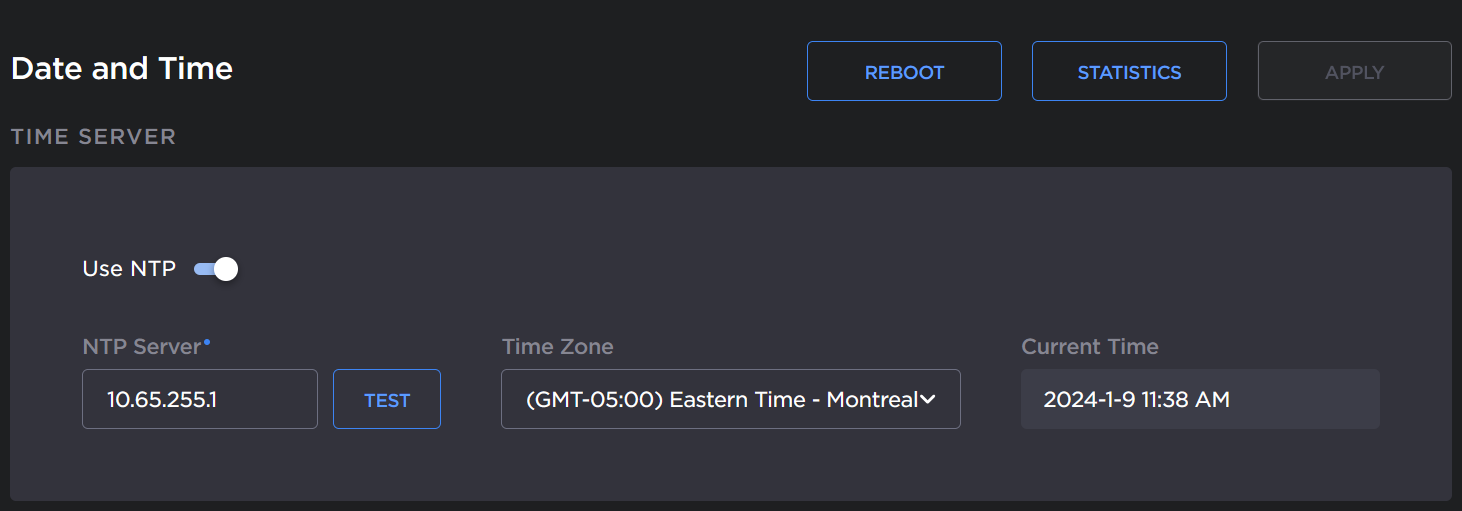The height and width of the screenshot is (511, 1462).
Task: Click the 'Date and Time' page heading
Action: pos(122,69)
